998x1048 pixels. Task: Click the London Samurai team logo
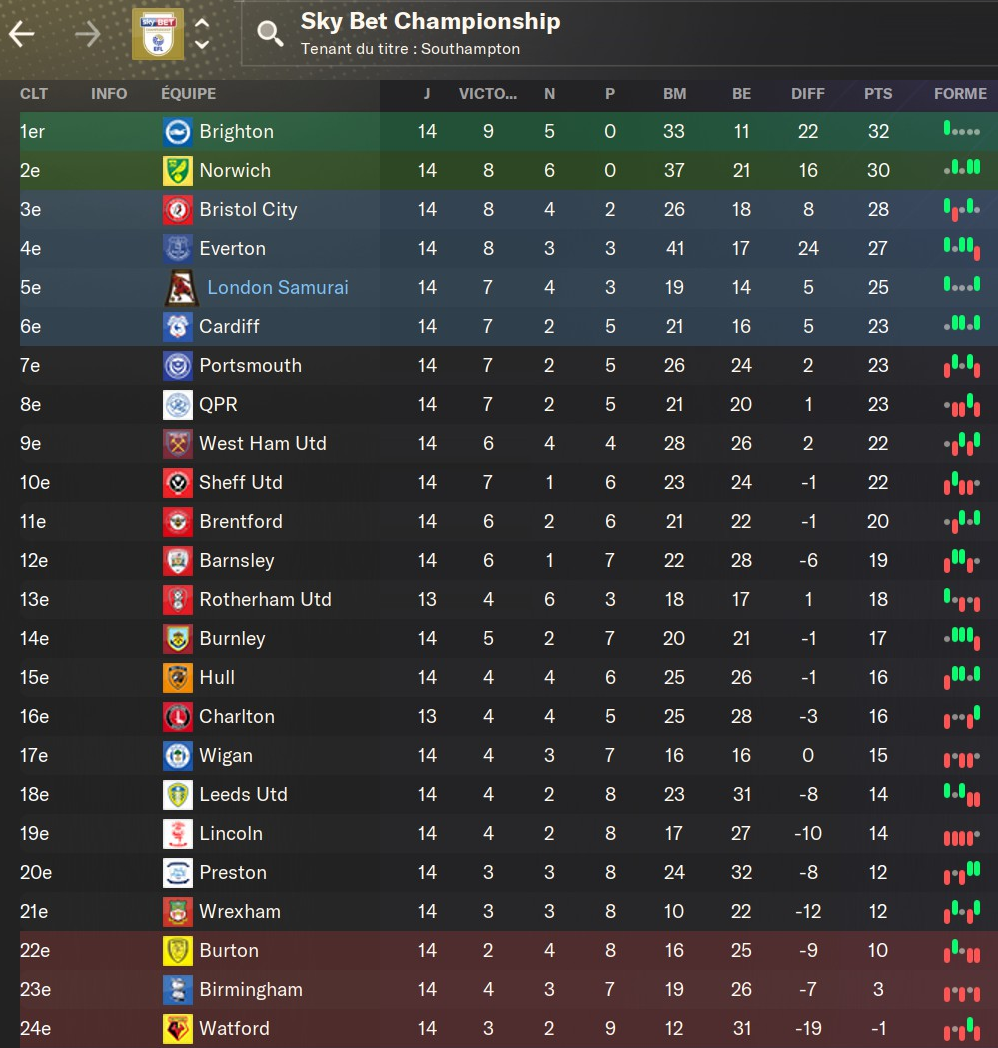(x=180, y=288)
